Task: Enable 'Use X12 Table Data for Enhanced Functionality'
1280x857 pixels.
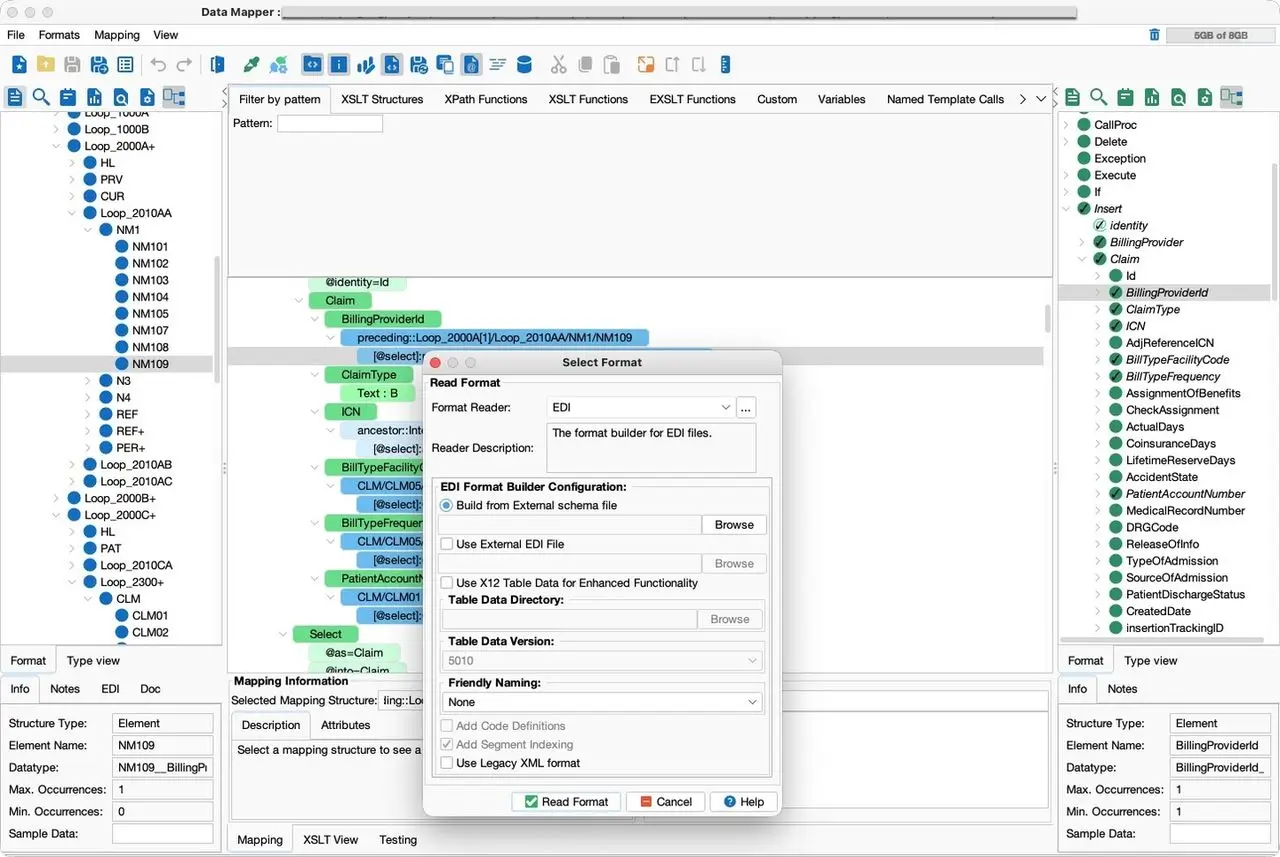Action: [x=447, y=583]
